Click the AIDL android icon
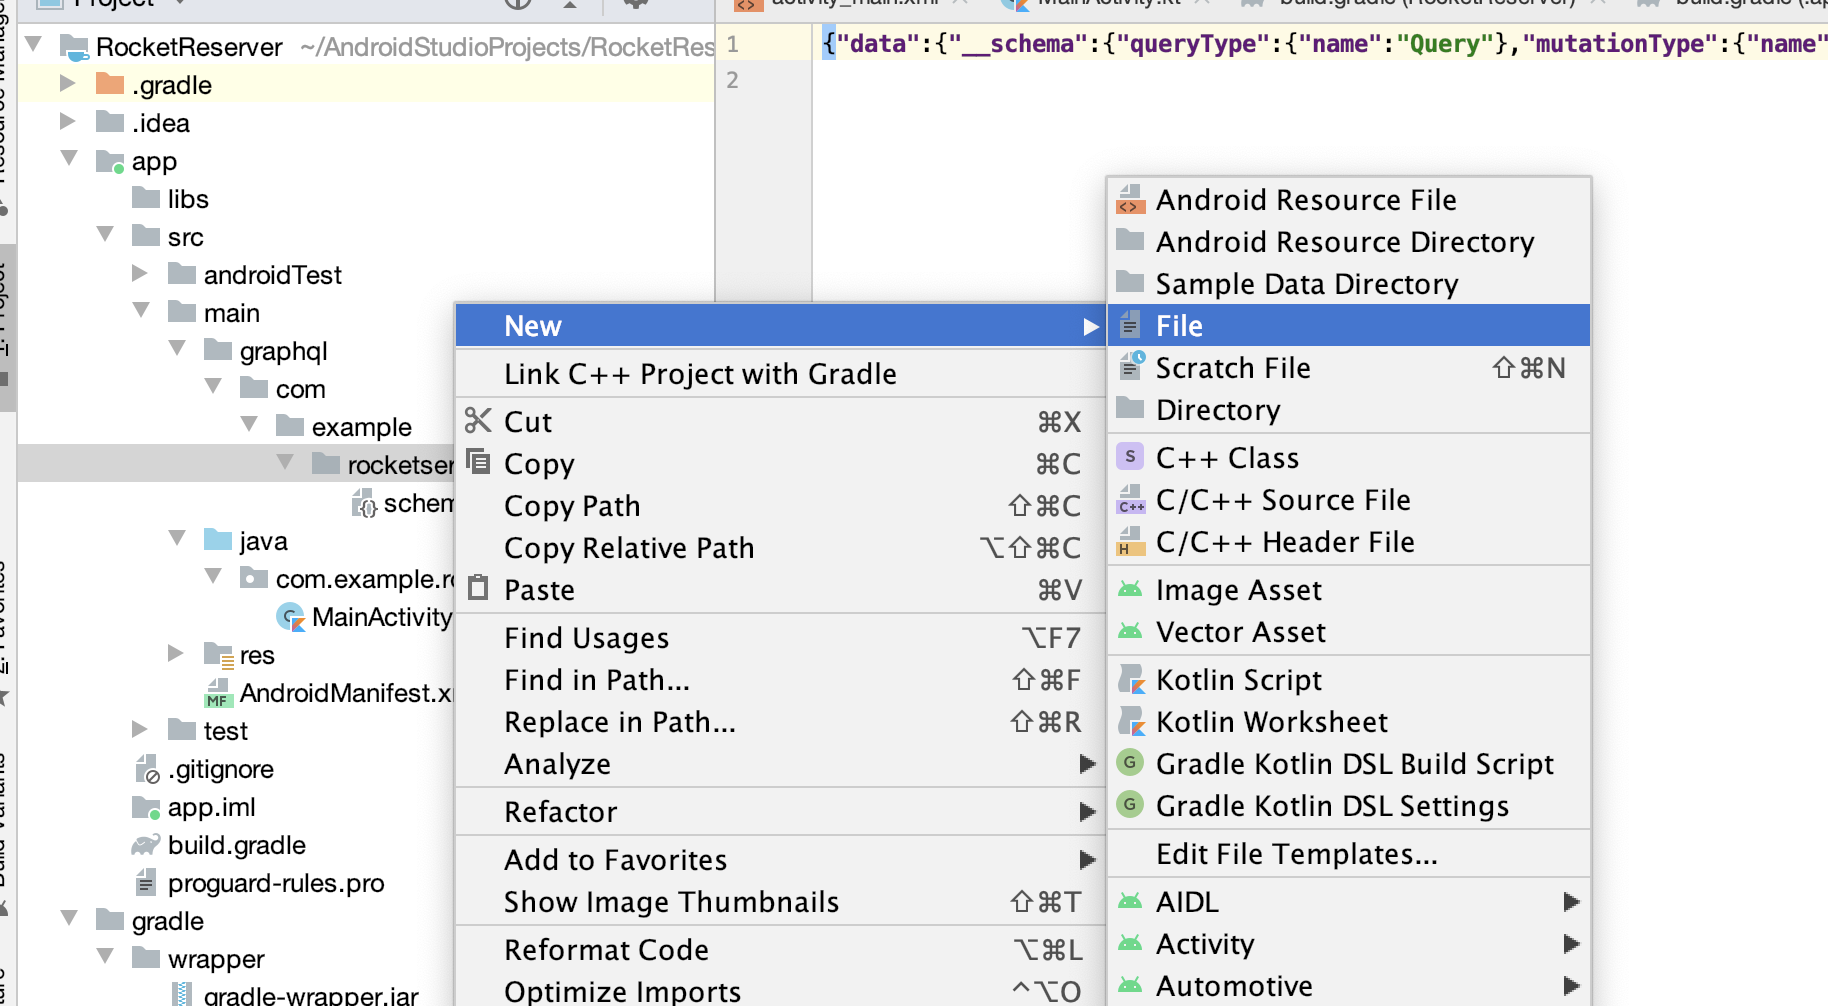Image resolution: width=1828 pixels, height=1006 pixels. tap(1130, 901)
